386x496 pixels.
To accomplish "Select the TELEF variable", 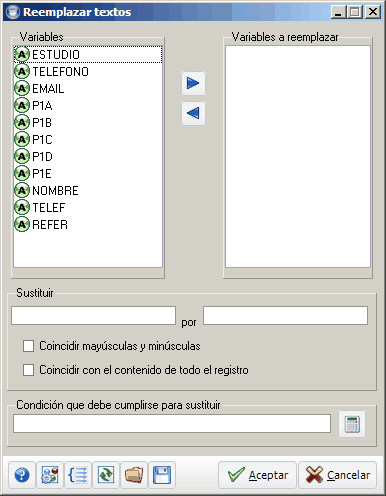I will click(88, 208).
